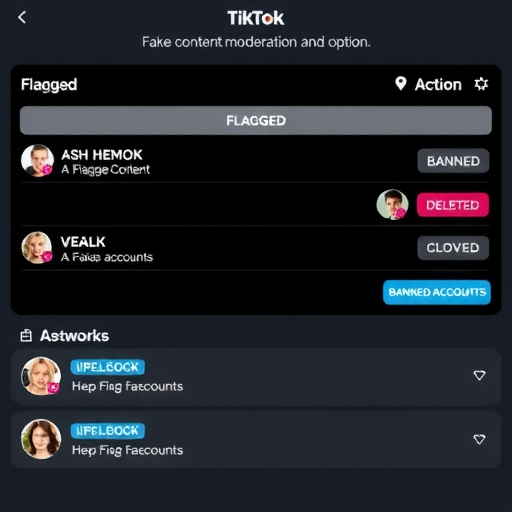
Task: Click the pink badge on VEALK's avatar
Action: (47, 257)
